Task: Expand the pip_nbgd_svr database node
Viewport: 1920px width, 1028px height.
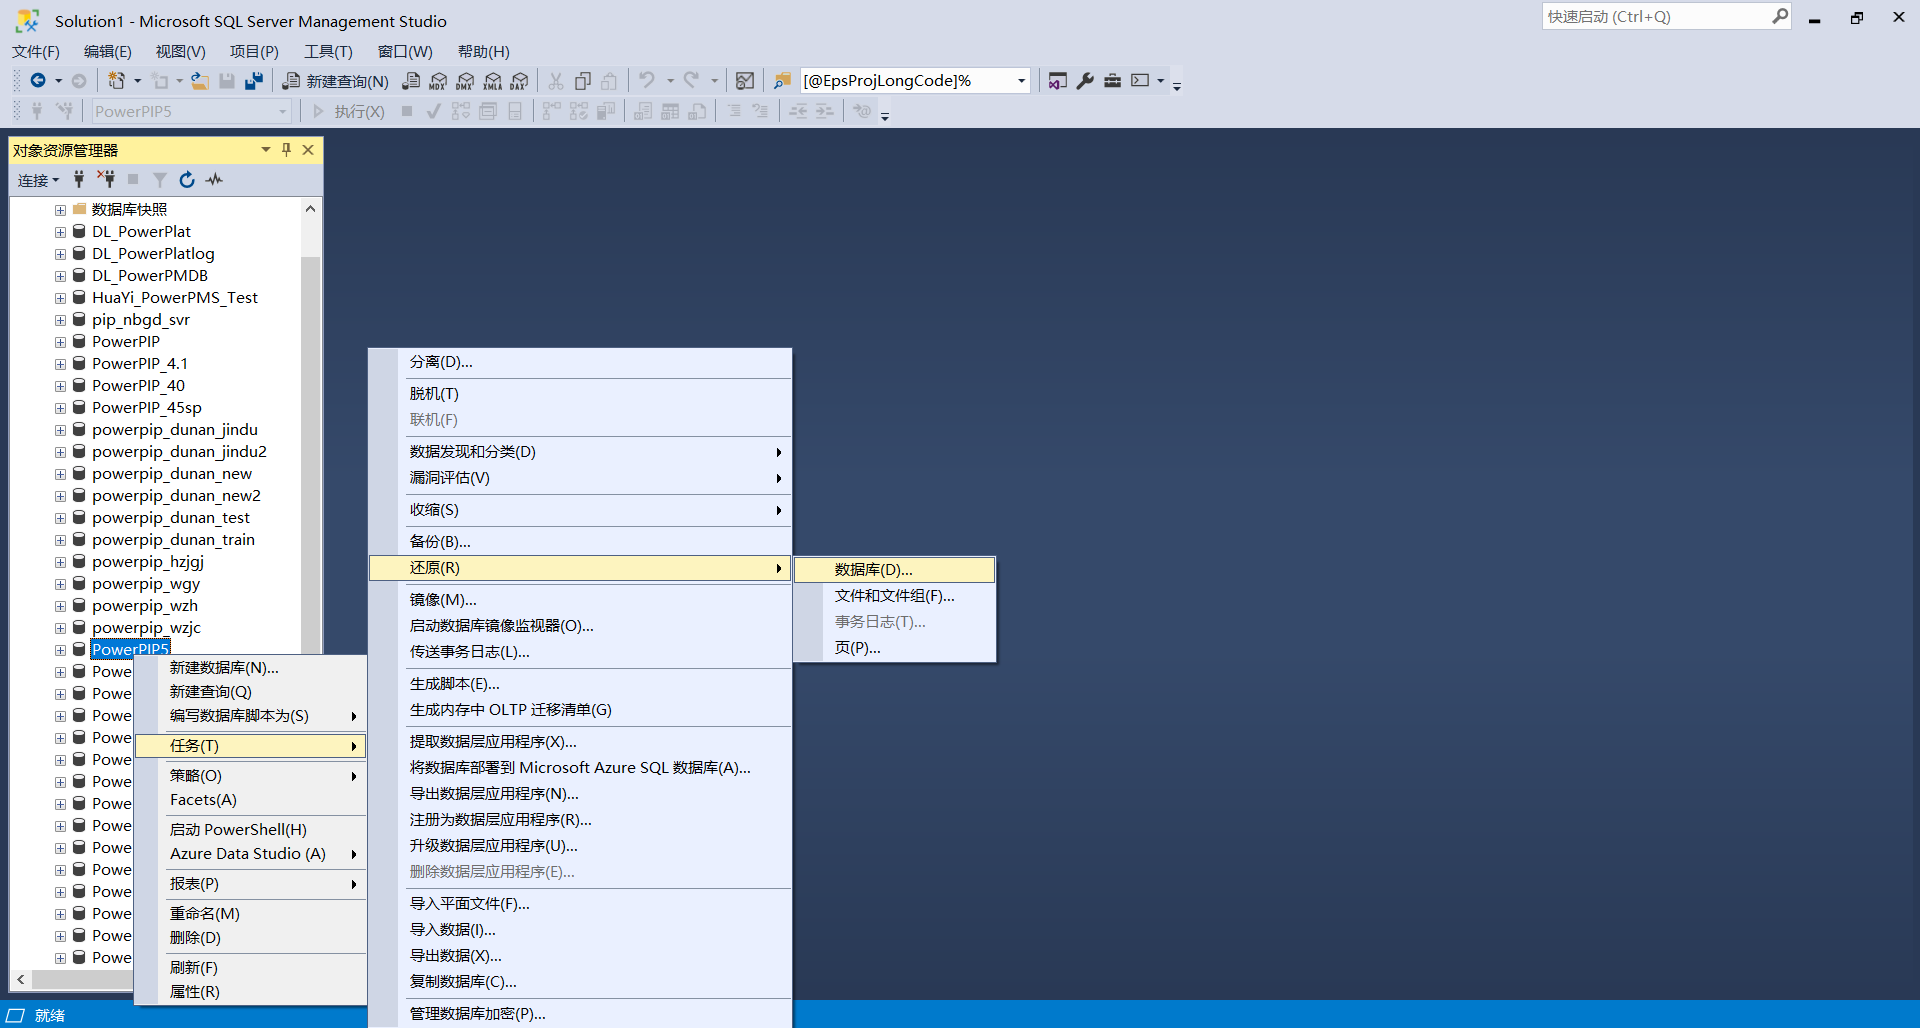Action: point(60,320)
